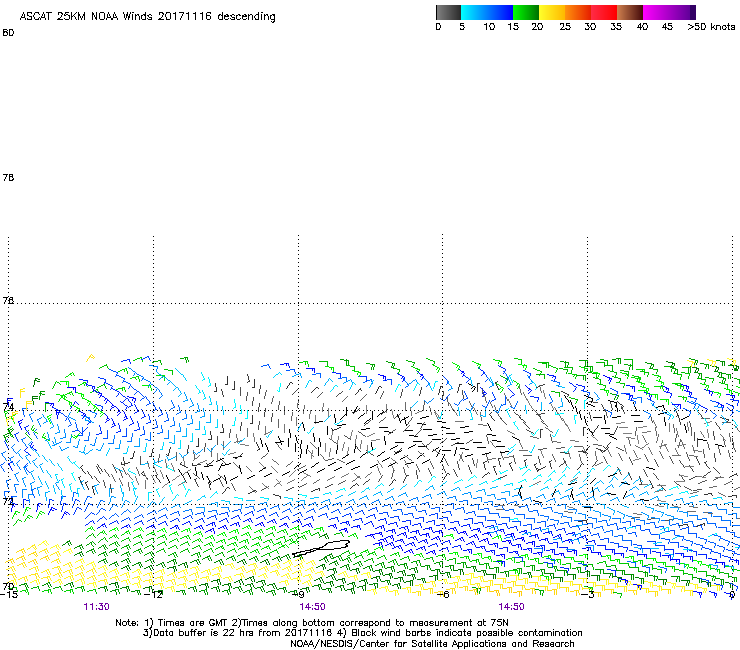Click the green 15–20 knots legend segment
The width and height of the screenshot is (740, 650).
pyautogui.click(x=526, y=12)
